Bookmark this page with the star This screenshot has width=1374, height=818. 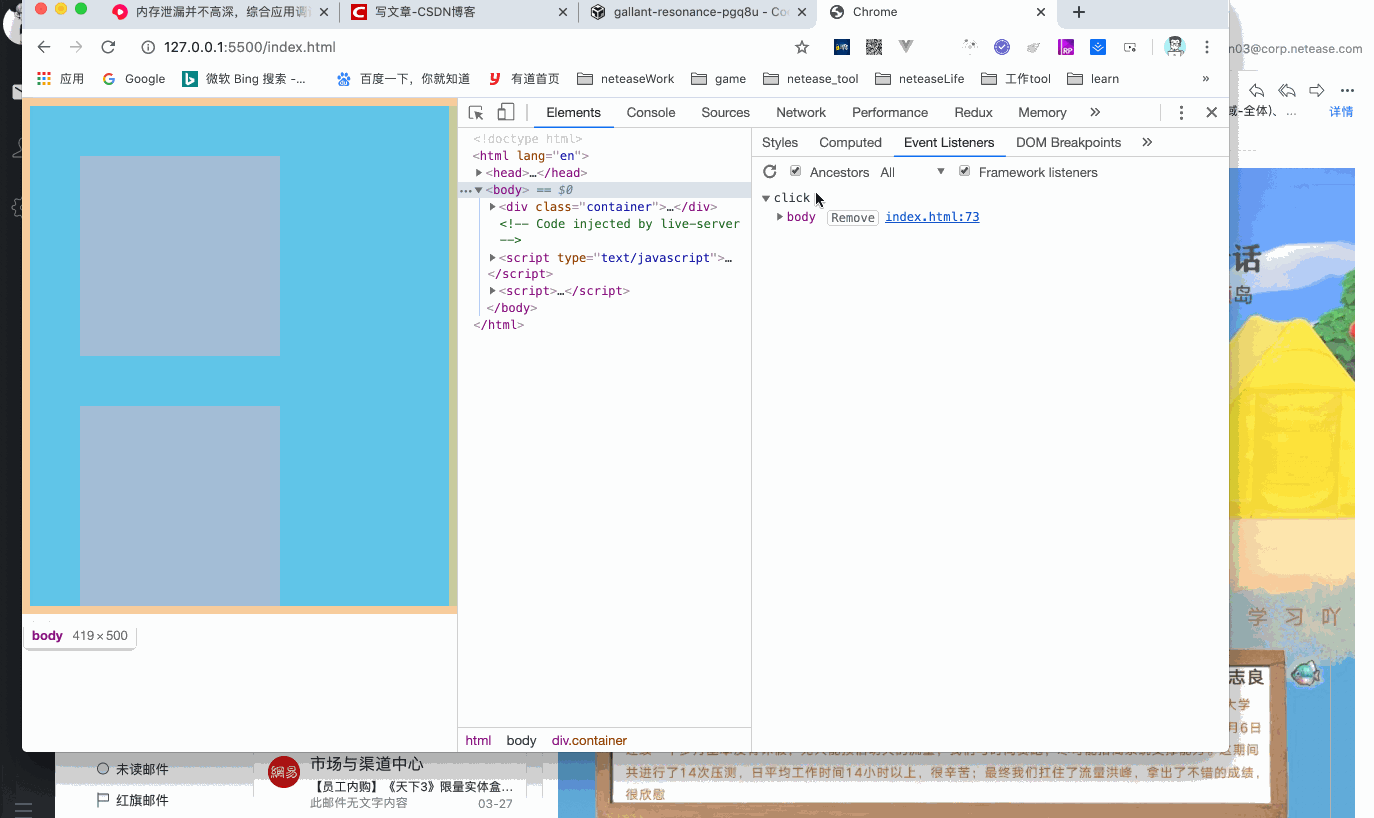pos(801,47)
